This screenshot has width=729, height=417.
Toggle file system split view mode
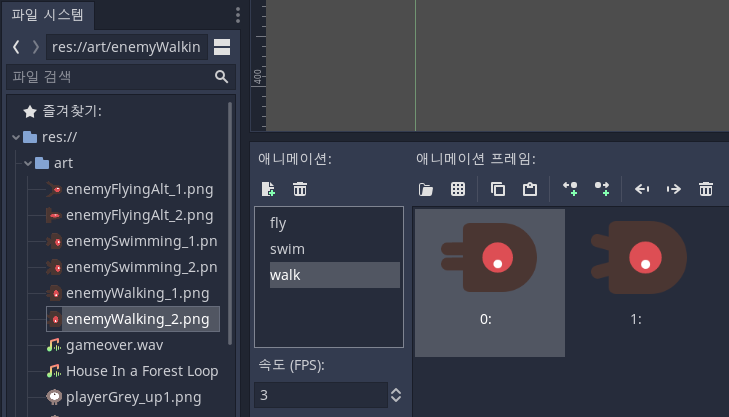222,47
